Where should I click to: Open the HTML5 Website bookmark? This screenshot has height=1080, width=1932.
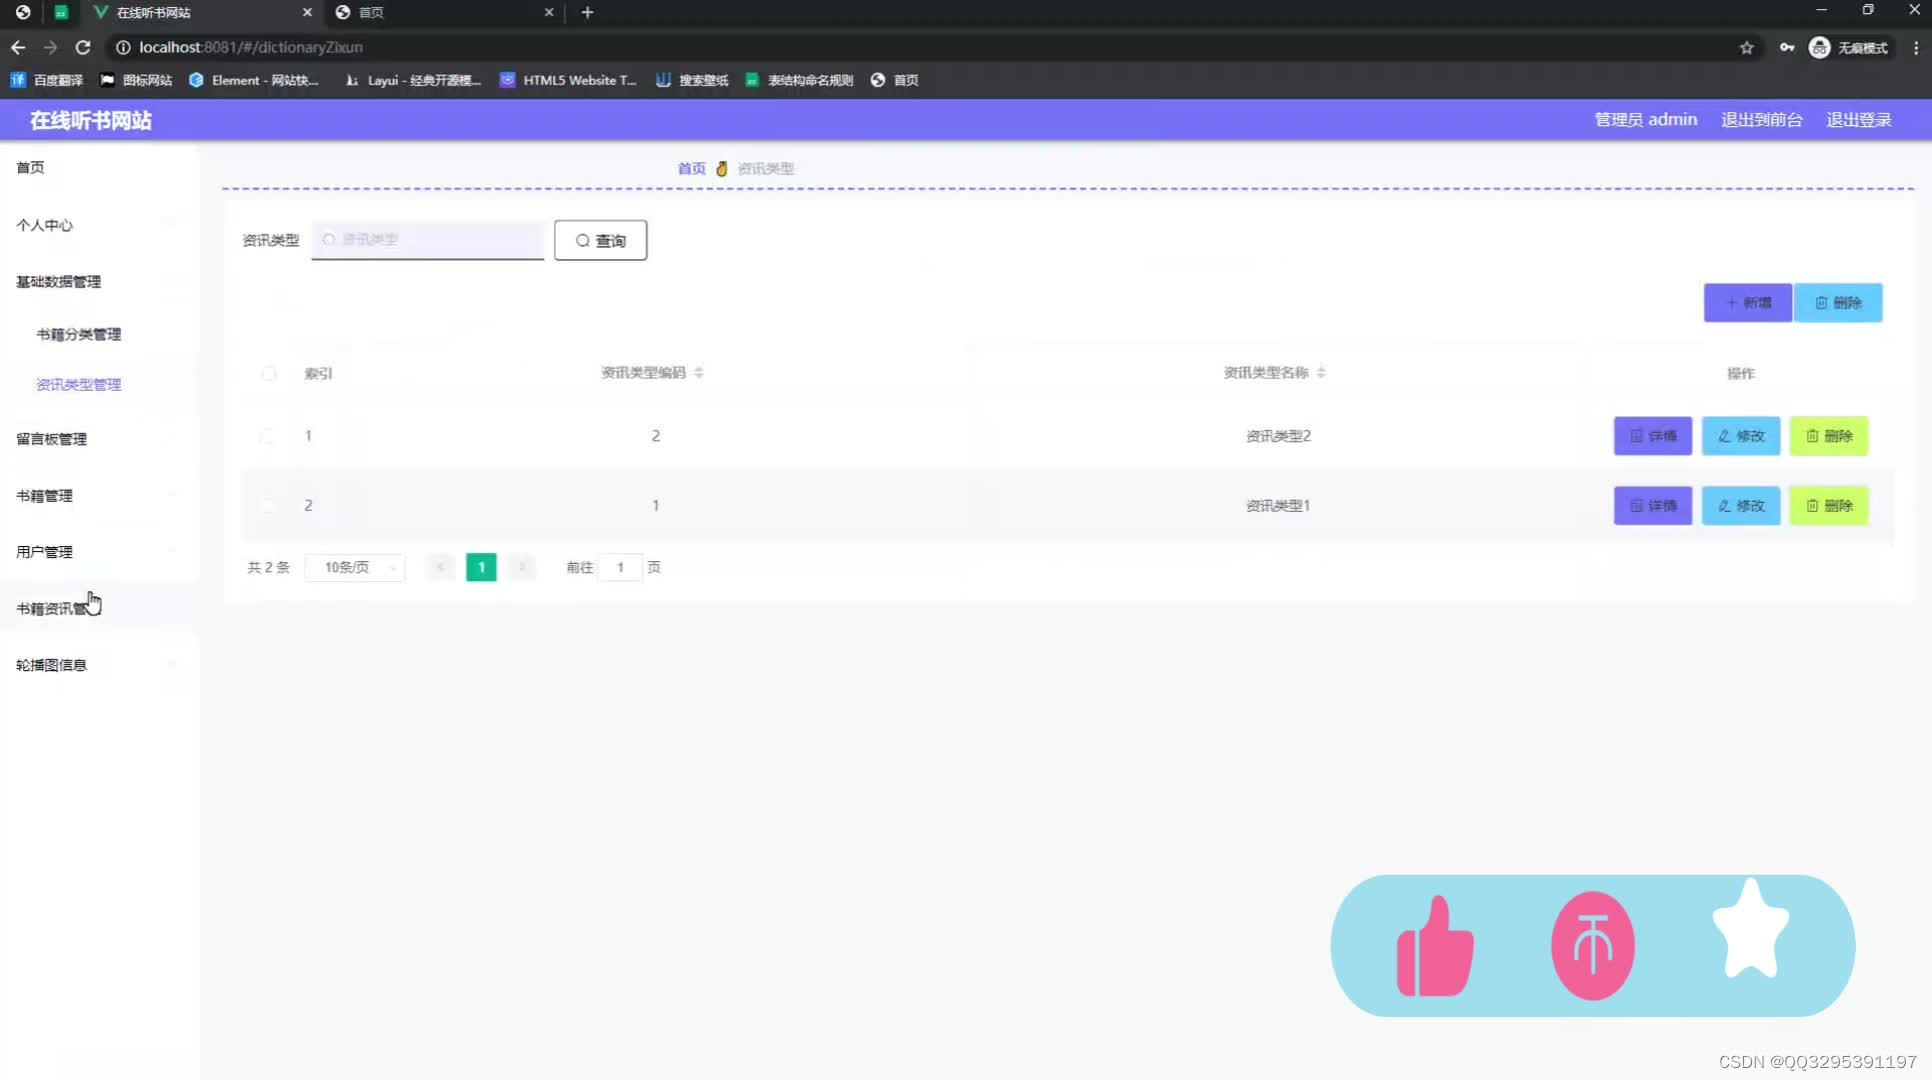pos(568,80)
